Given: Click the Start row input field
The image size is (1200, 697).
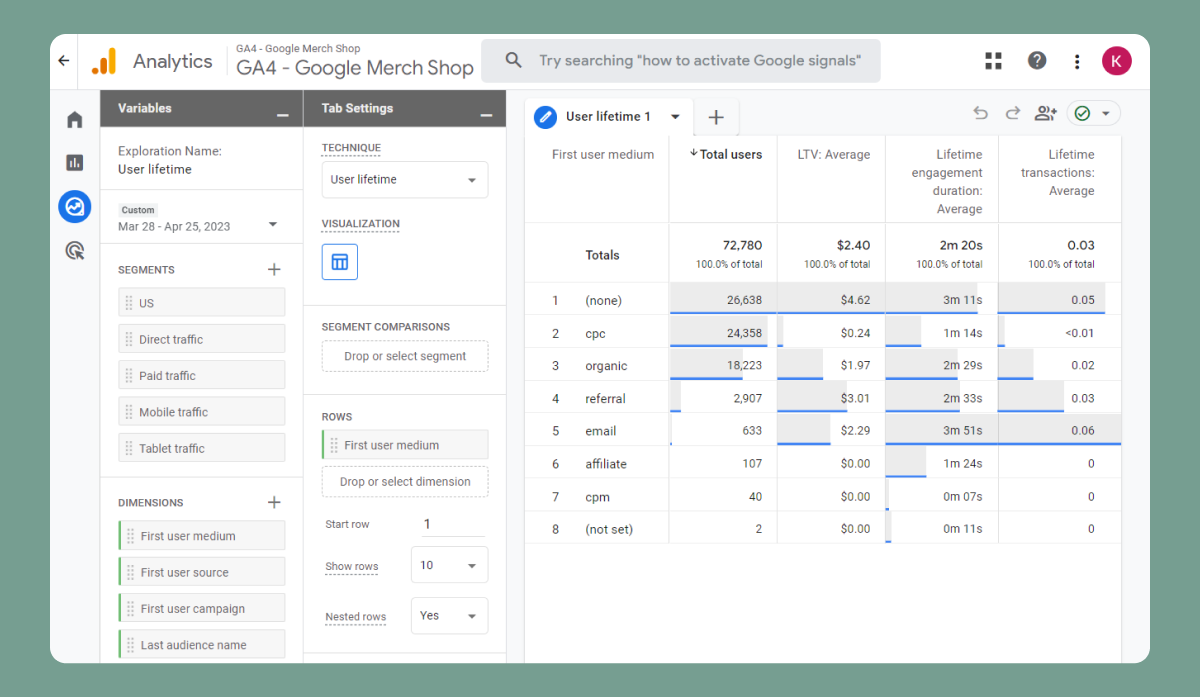Looking at the screenshot, I should coord(453,524).
